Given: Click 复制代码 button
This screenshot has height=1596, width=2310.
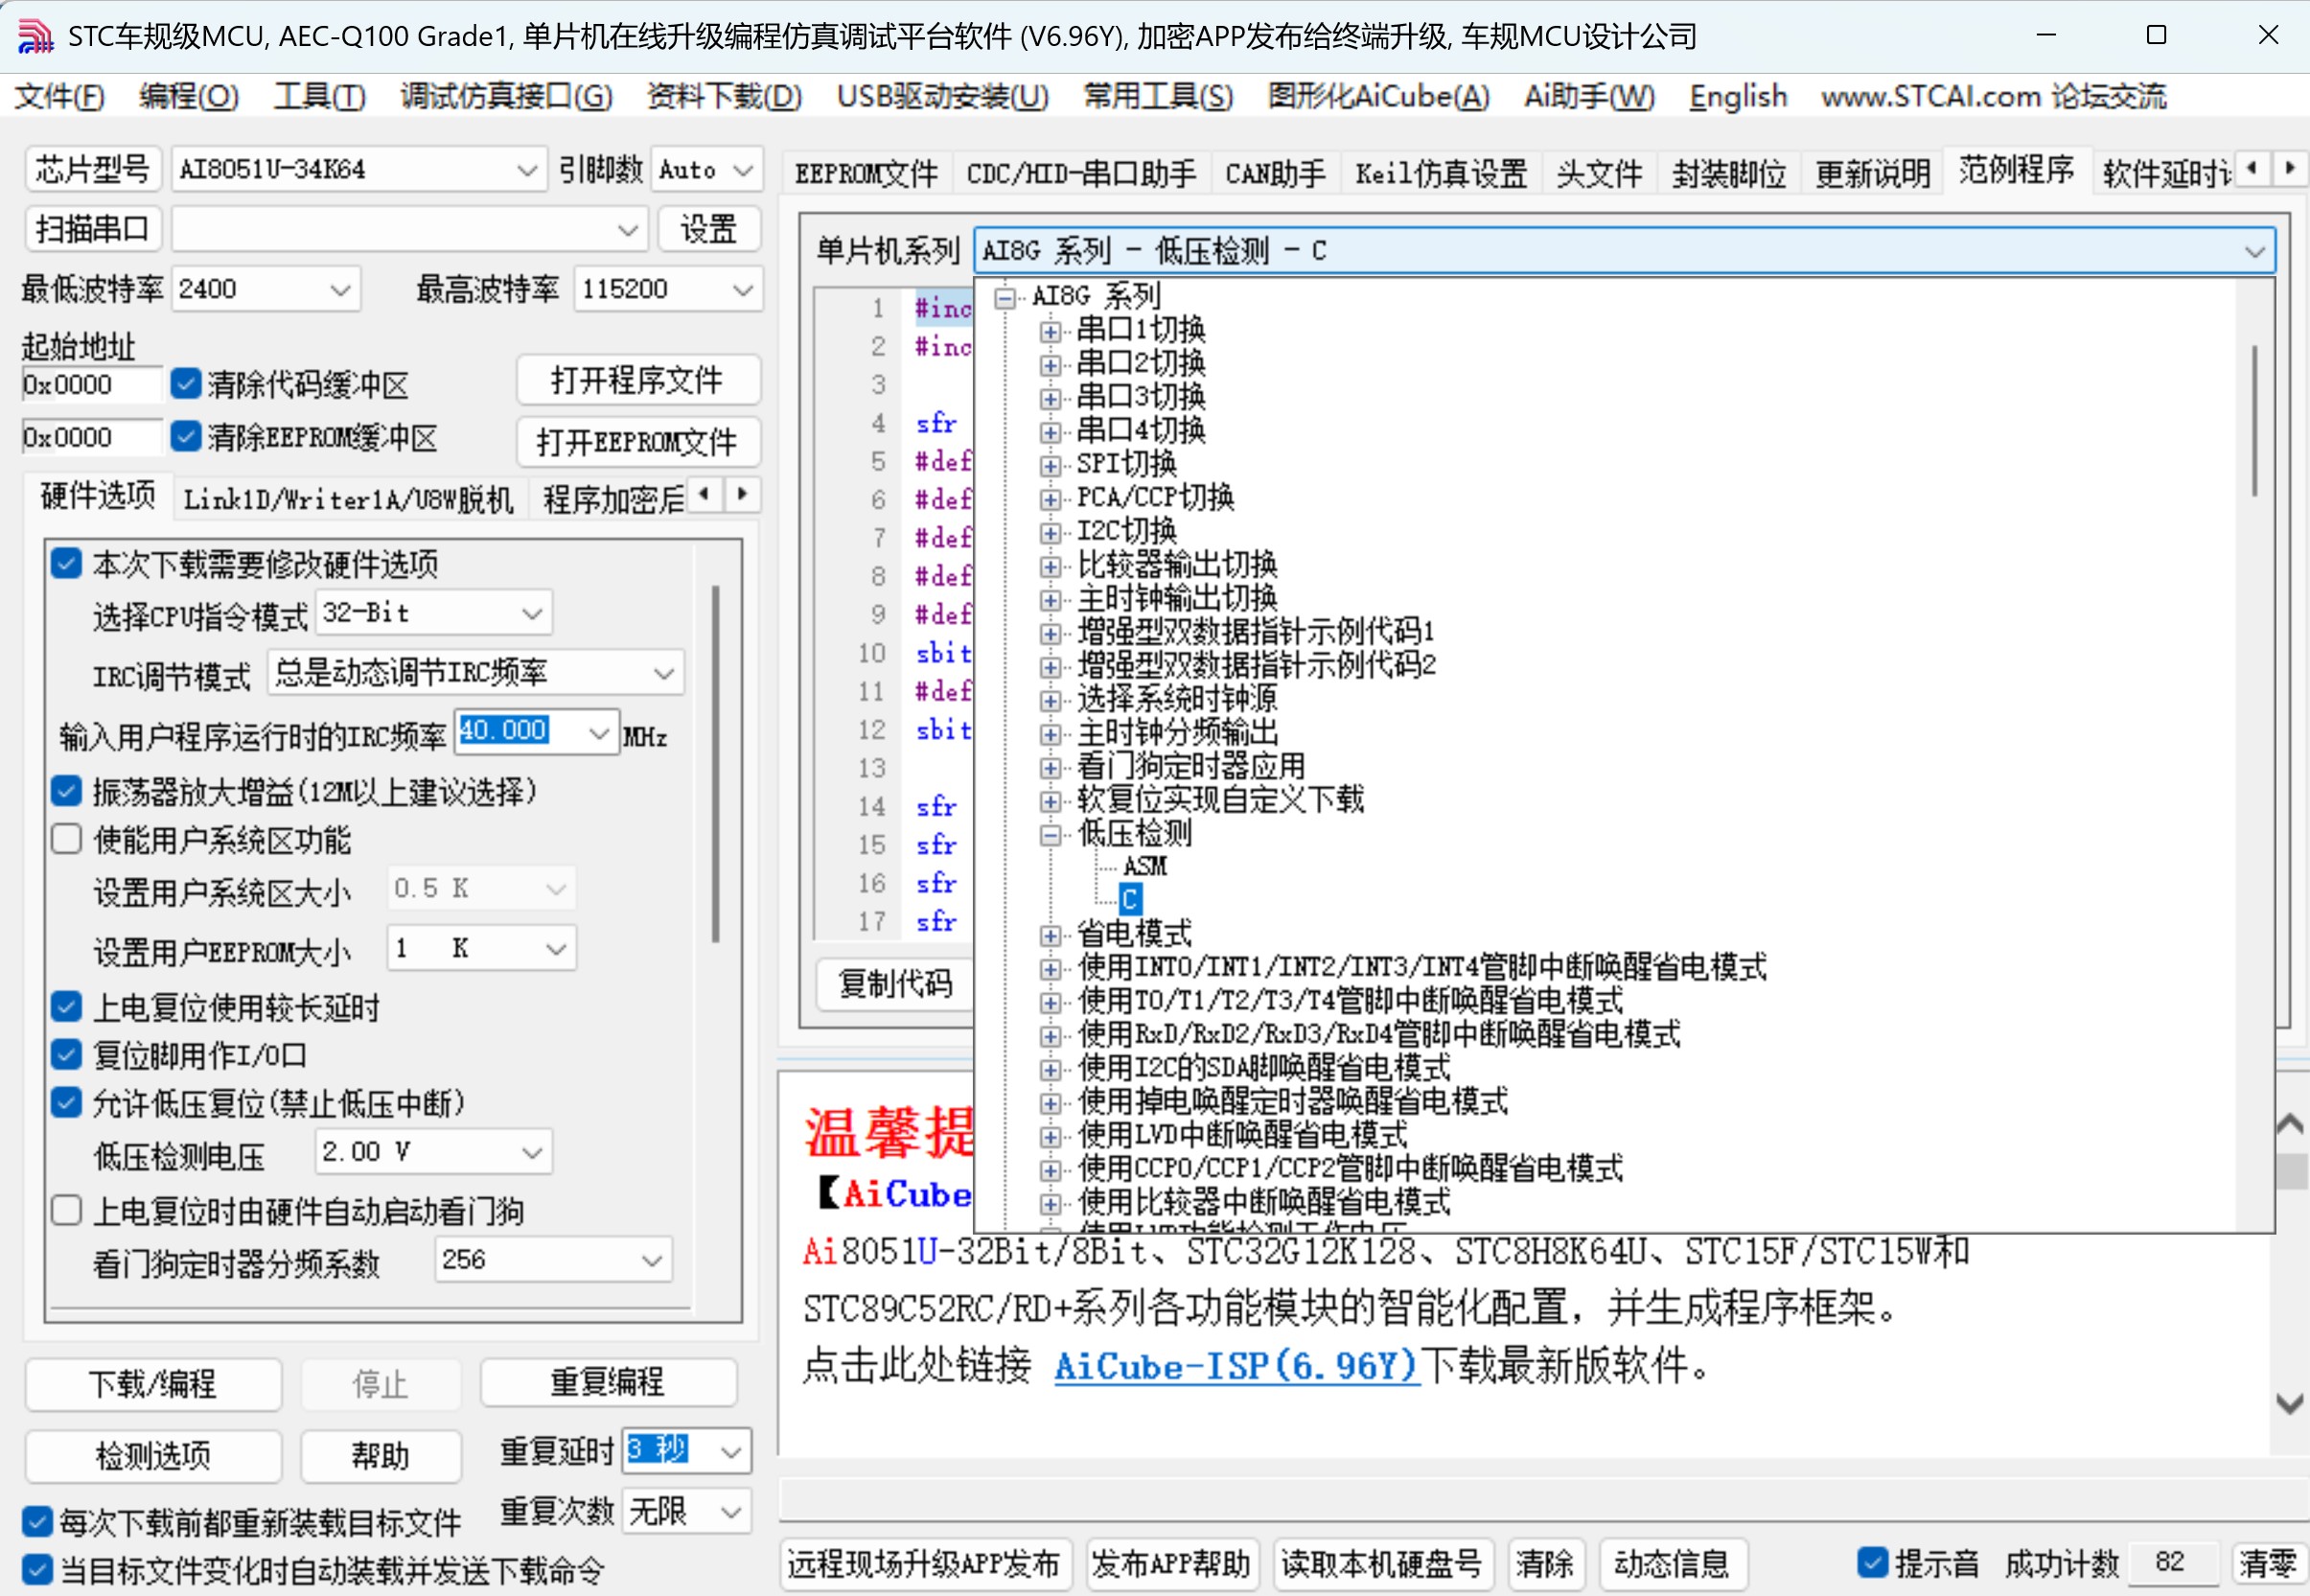Looking at the screenshot, I should [x=896, y=984].
